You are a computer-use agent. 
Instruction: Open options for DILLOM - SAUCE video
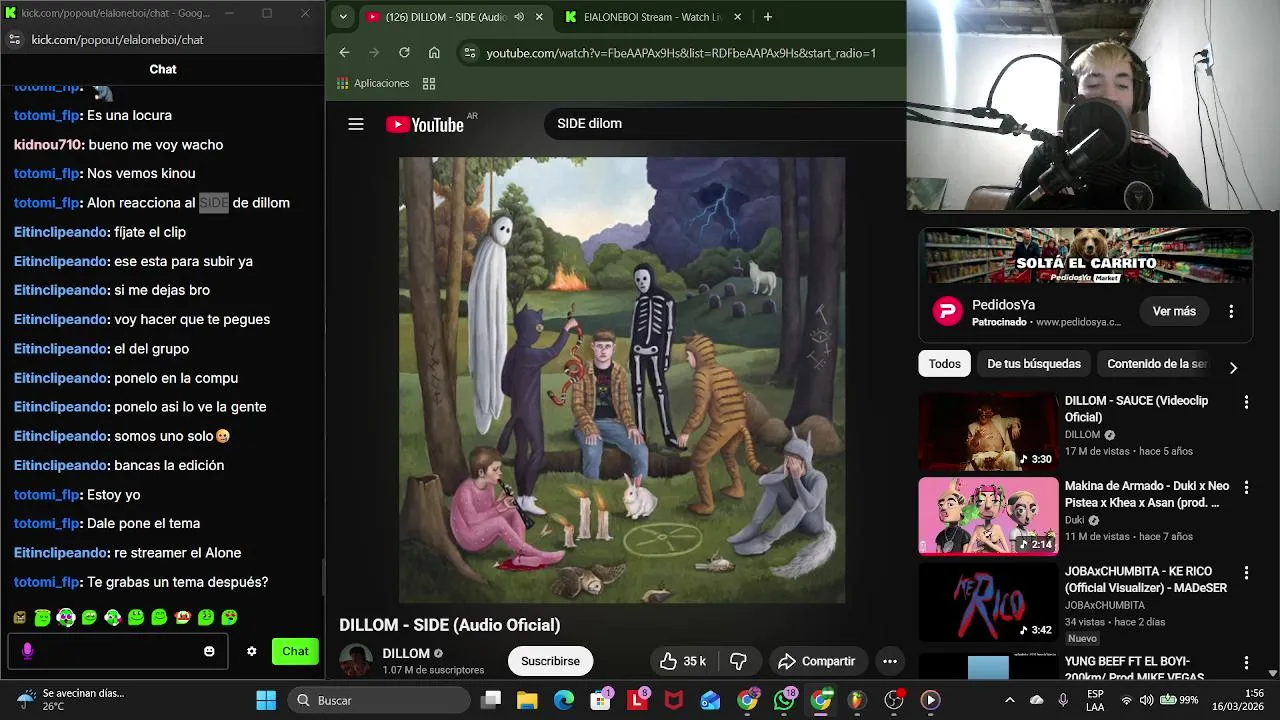click(1246, 402)
